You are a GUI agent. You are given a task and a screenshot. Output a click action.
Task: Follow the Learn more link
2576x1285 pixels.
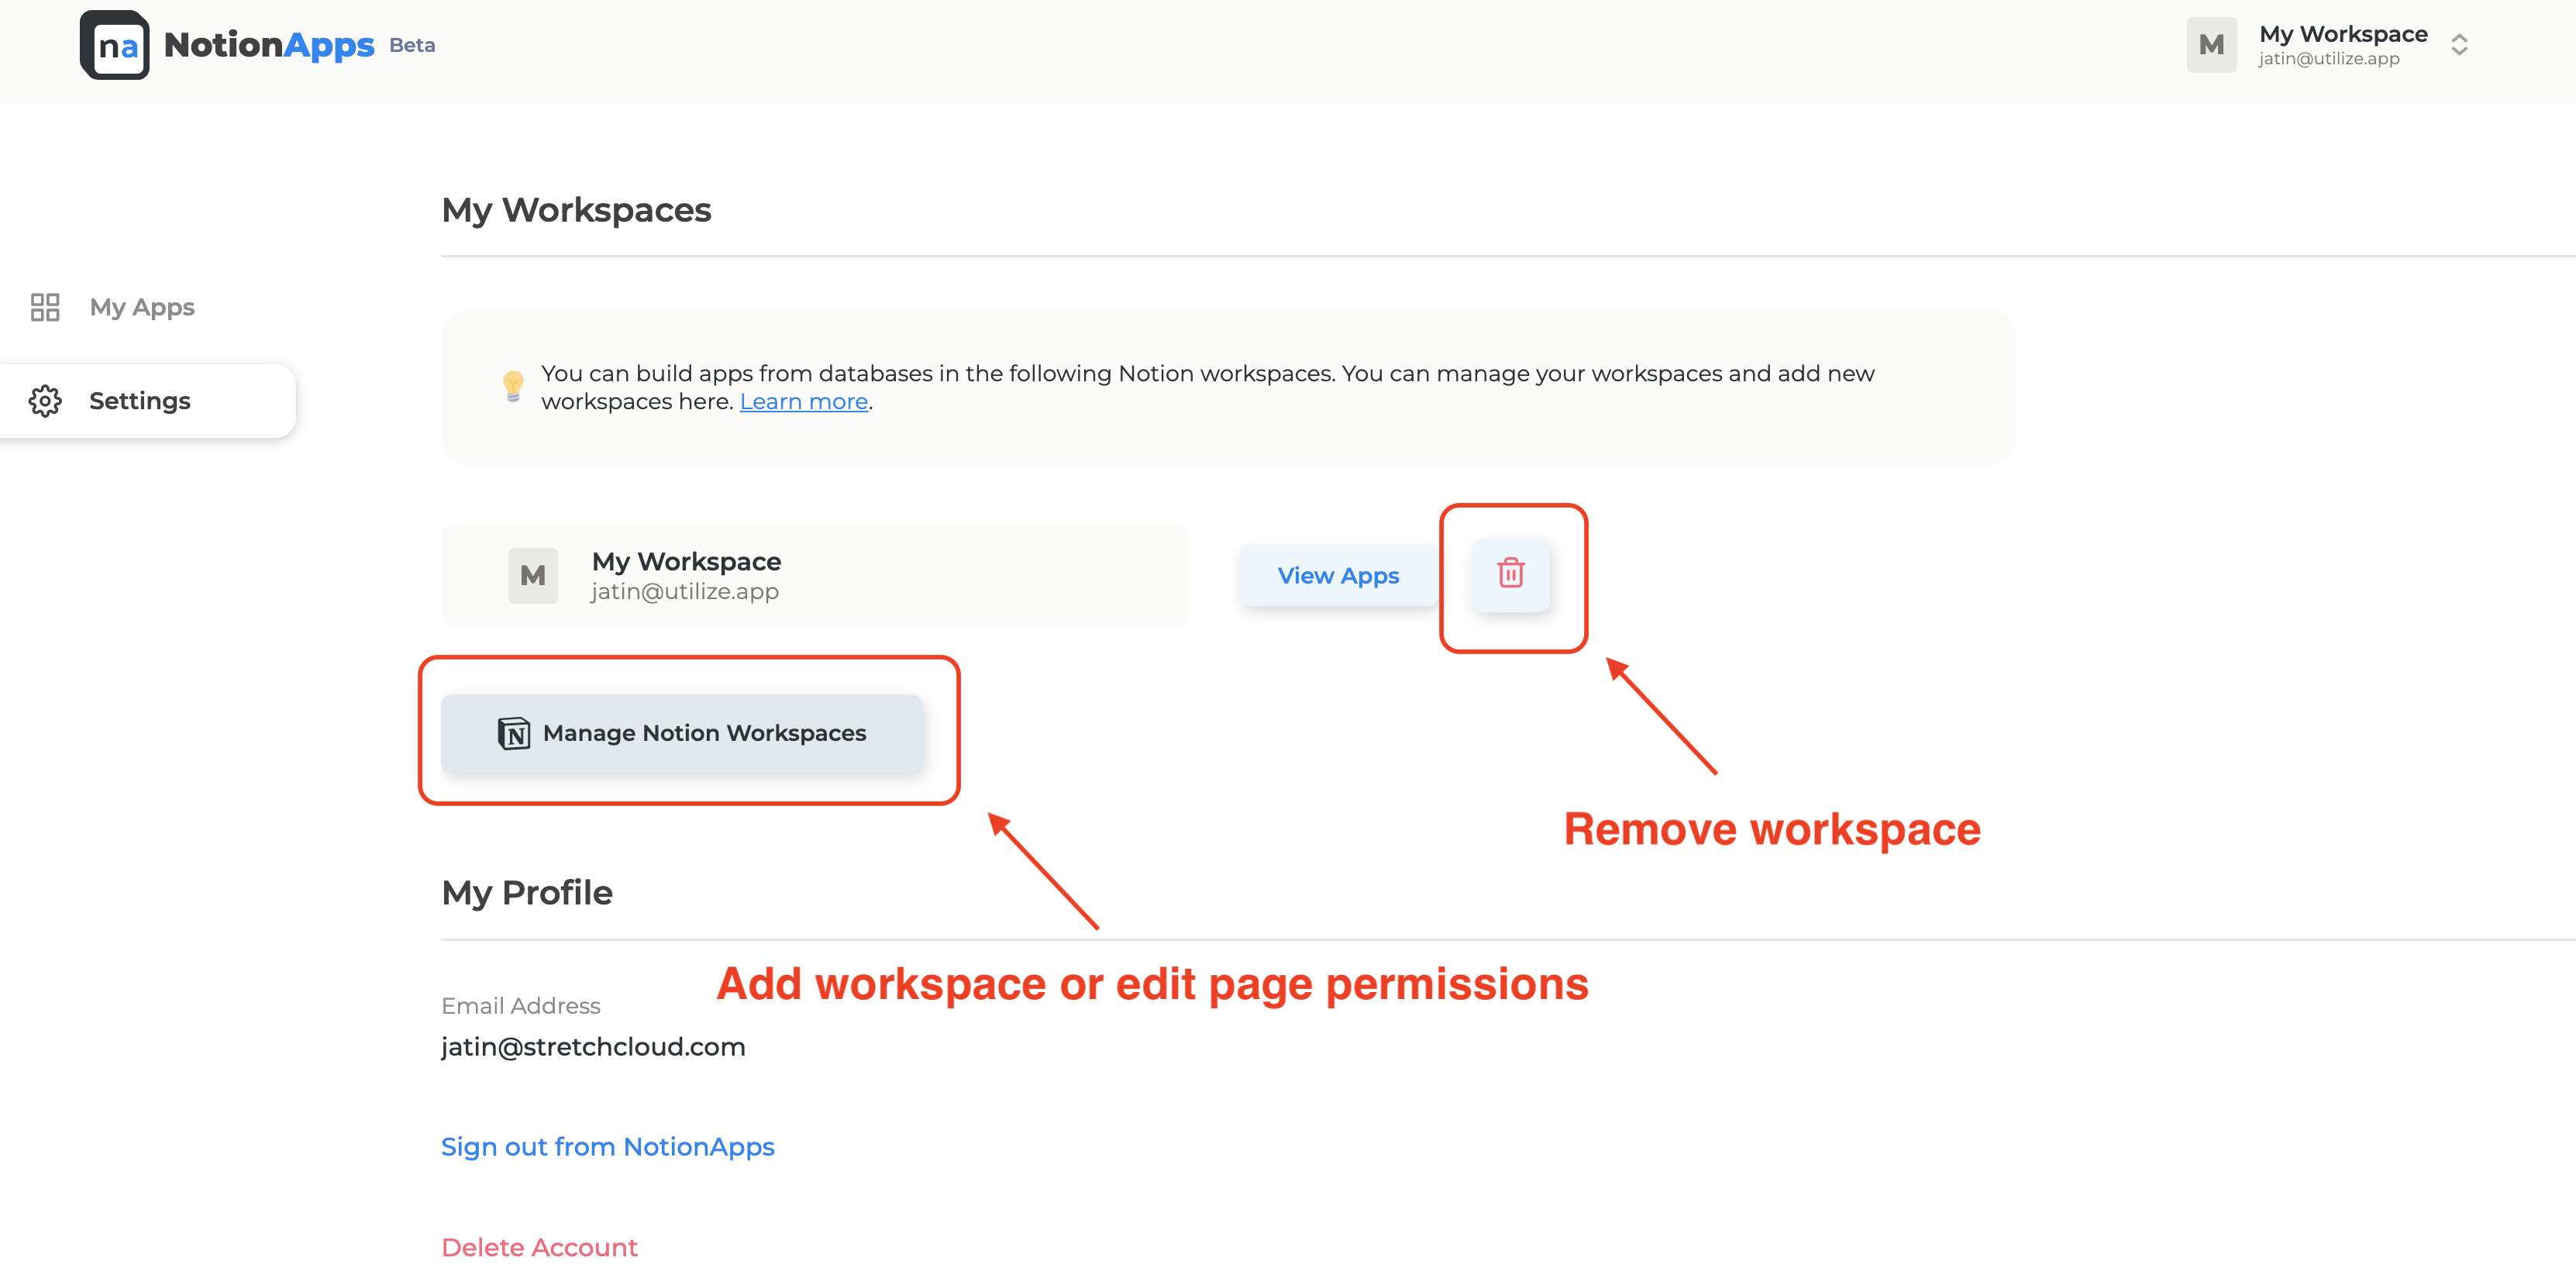click(x=803, y=401)
